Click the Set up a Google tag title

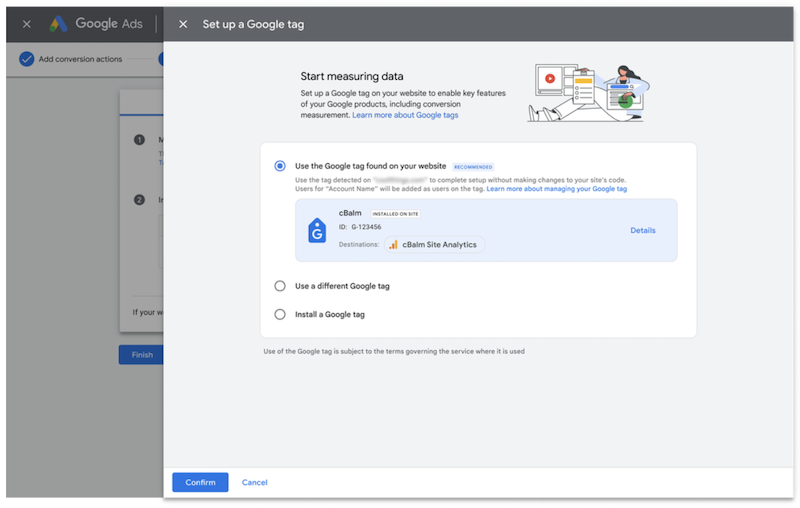[253, 24]
